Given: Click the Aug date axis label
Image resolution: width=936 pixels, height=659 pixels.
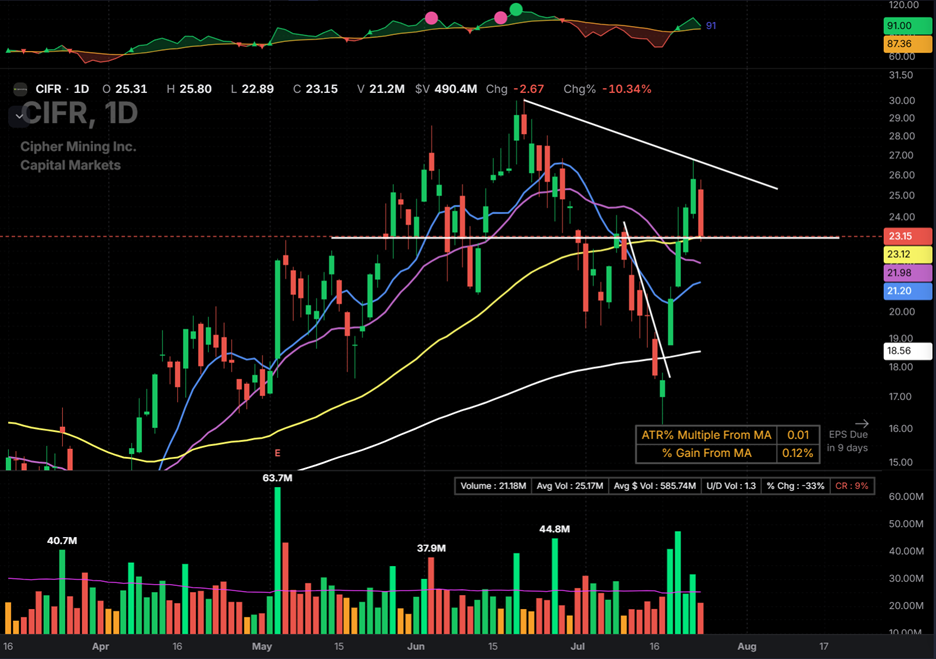Looking at the screenshot, I should tap(747, 646).
